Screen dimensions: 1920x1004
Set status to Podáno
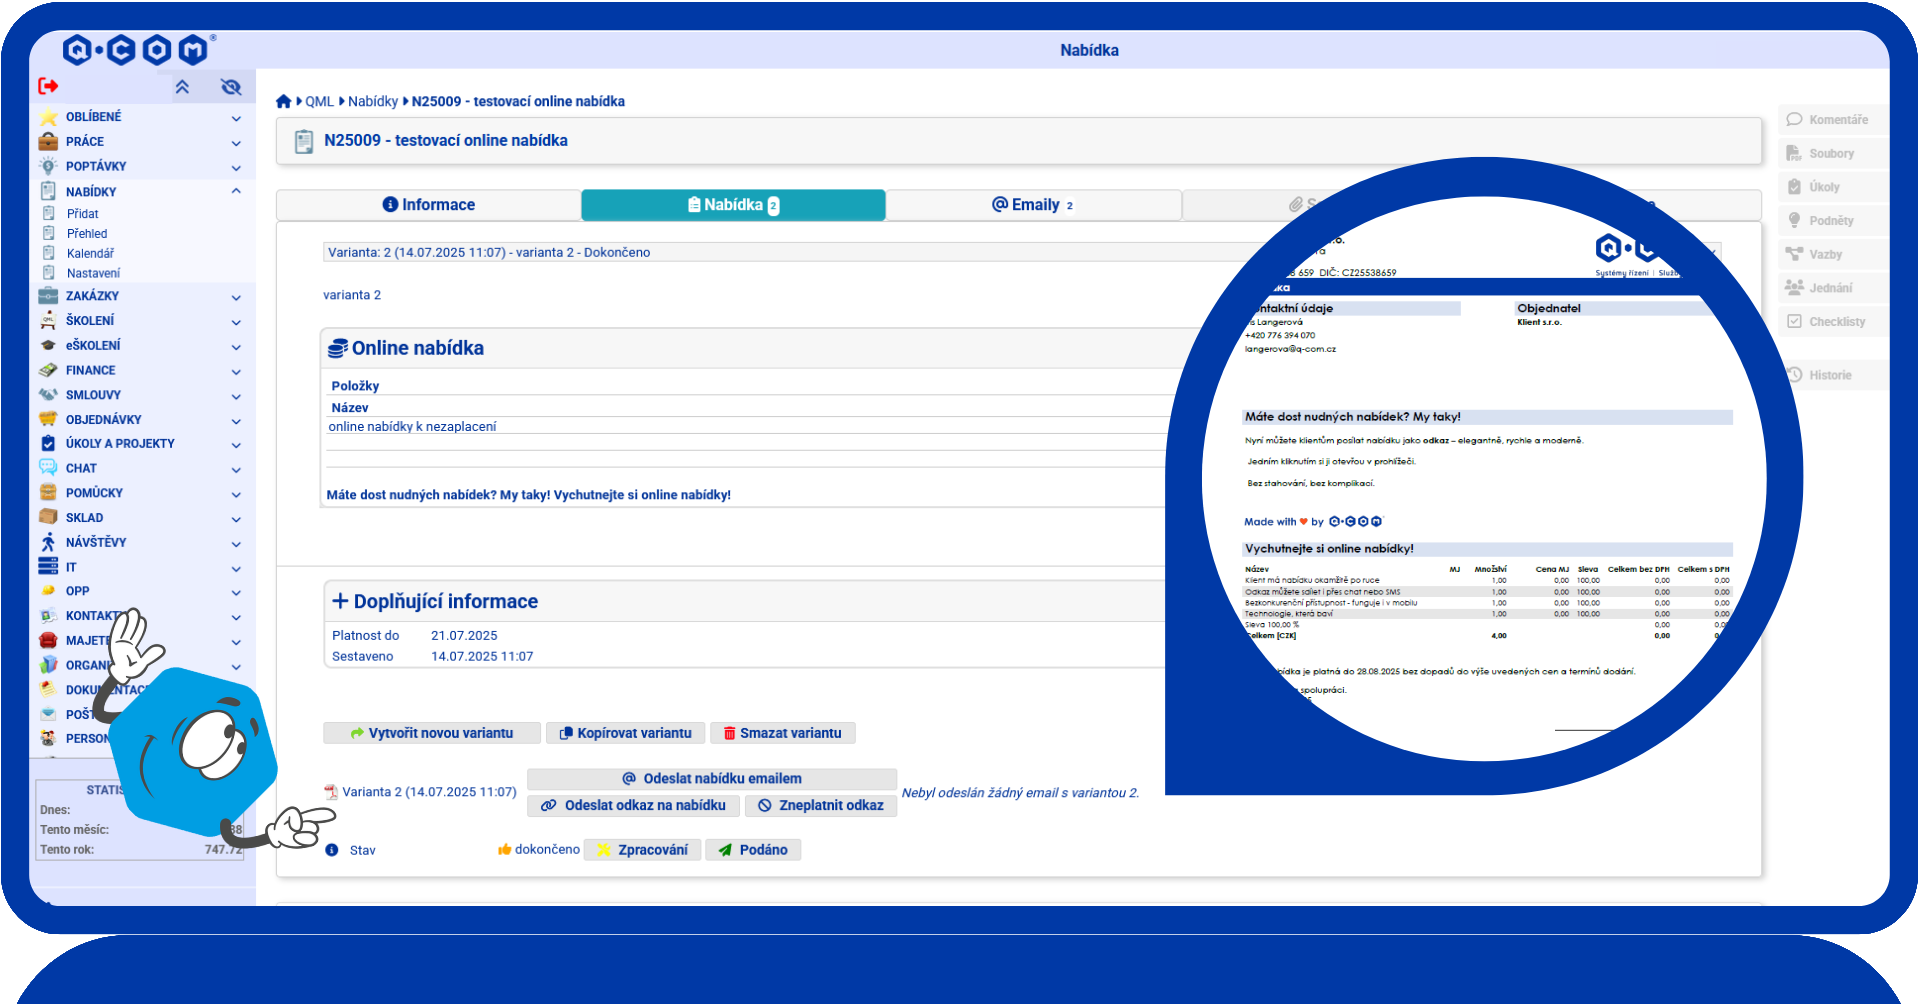tap(754, 850)
